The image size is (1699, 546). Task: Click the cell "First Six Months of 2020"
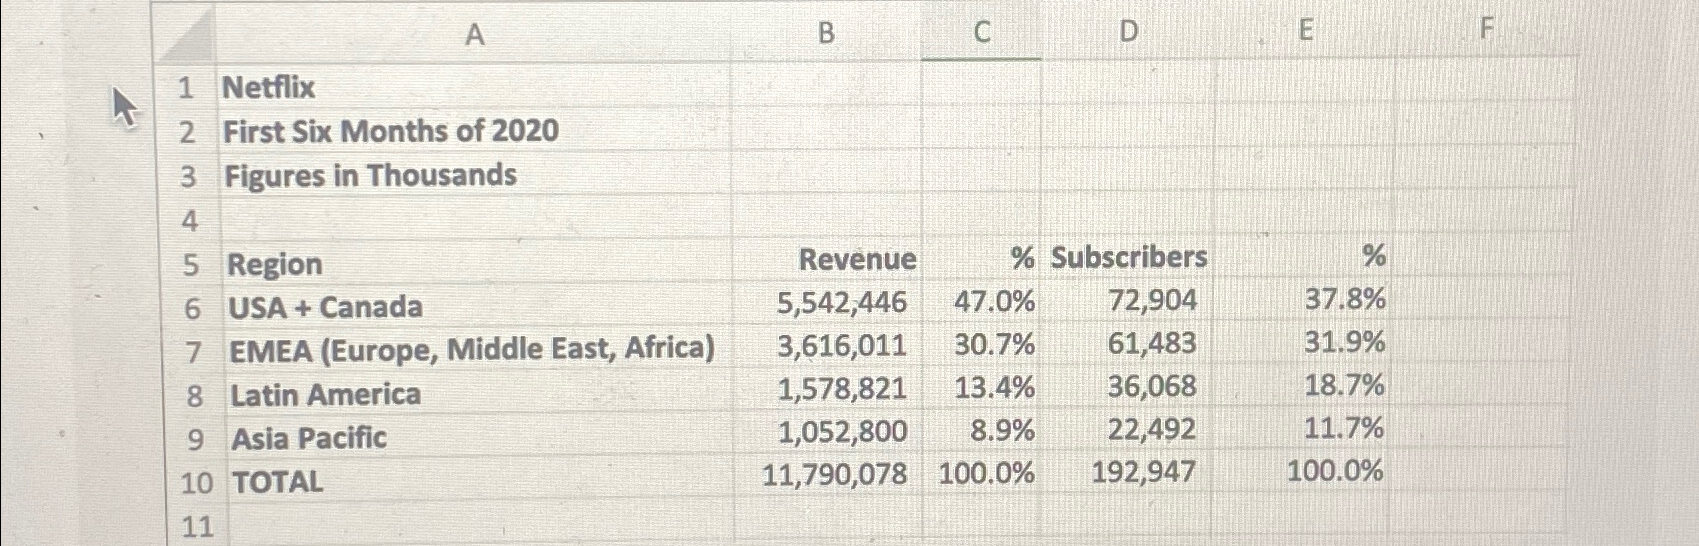(x=475, y=131)
